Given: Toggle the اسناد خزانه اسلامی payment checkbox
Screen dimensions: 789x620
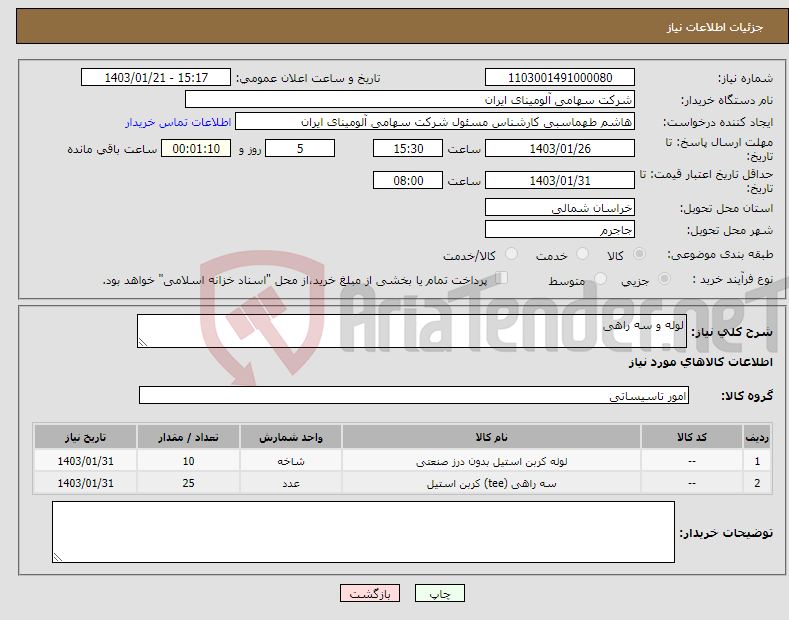Looking at the screenshot, I should [502, 278].
